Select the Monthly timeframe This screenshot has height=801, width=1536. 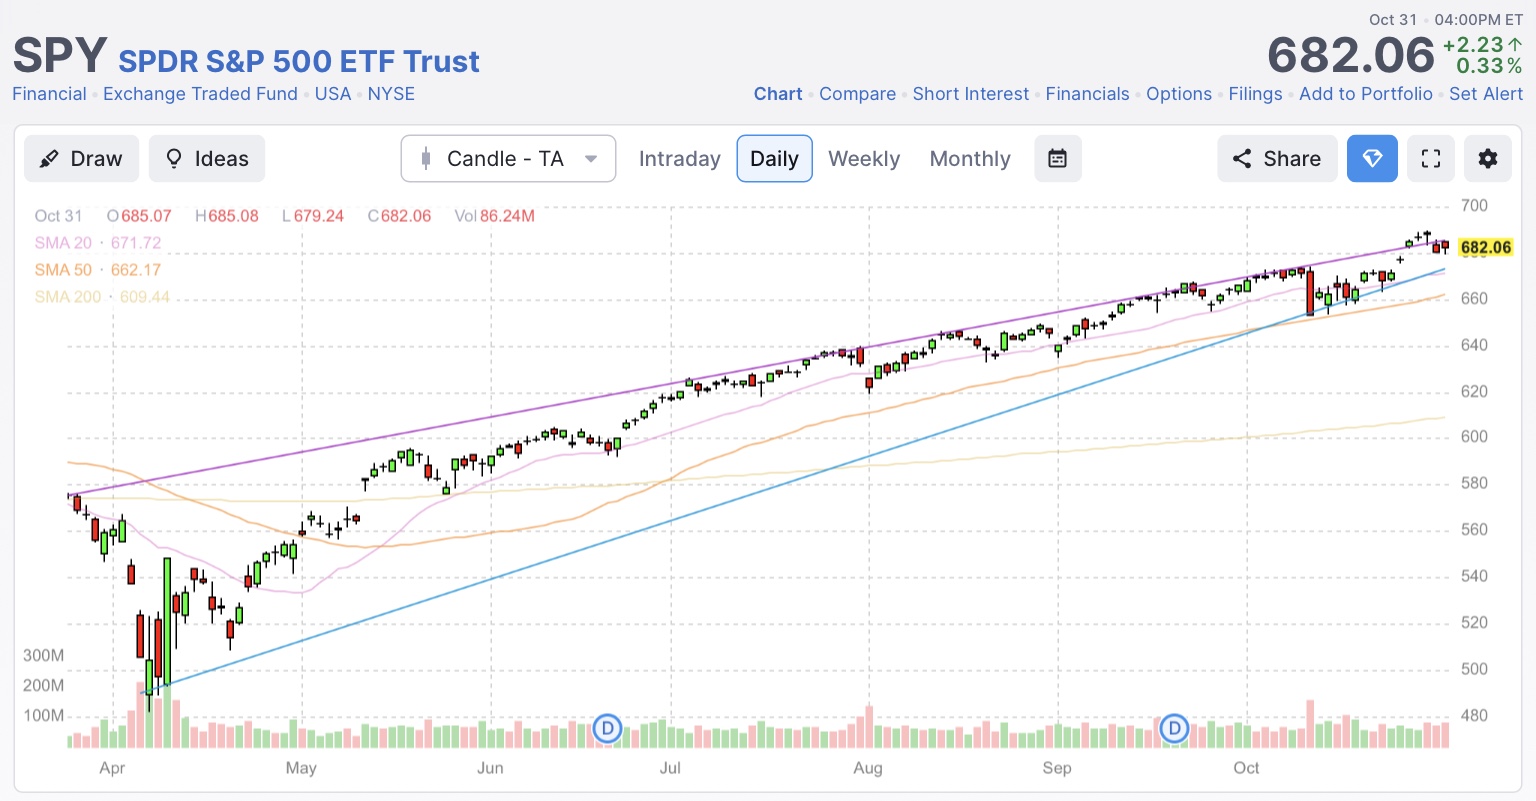pyautogui.click(x=969, y=159)
